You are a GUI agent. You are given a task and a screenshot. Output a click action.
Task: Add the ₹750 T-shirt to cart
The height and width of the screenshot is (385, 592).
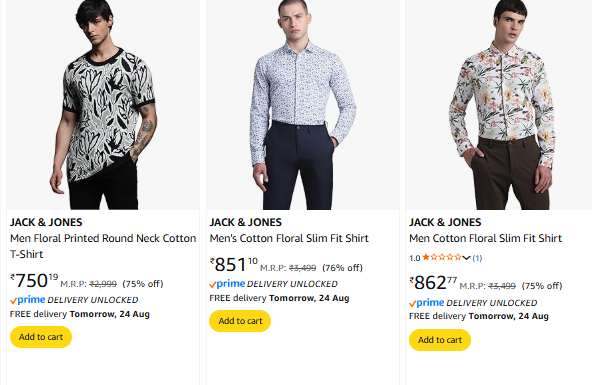(41, 337)
